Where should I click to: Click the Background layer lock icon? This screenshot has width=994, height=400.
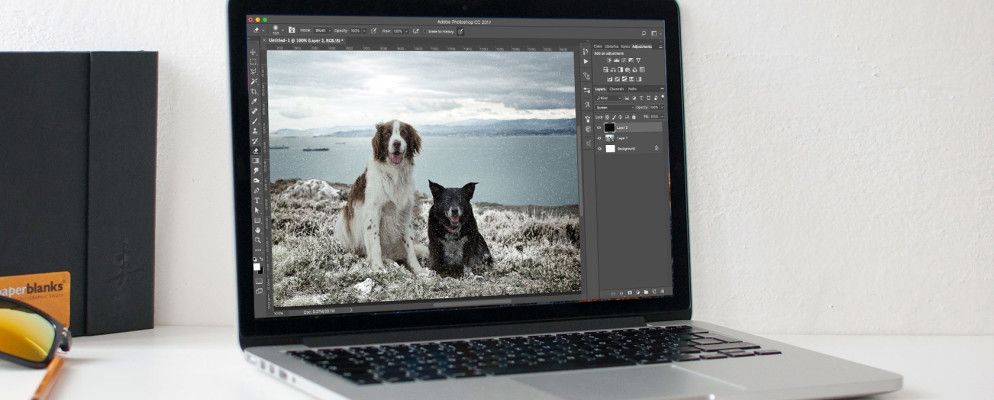pos(657,148)
